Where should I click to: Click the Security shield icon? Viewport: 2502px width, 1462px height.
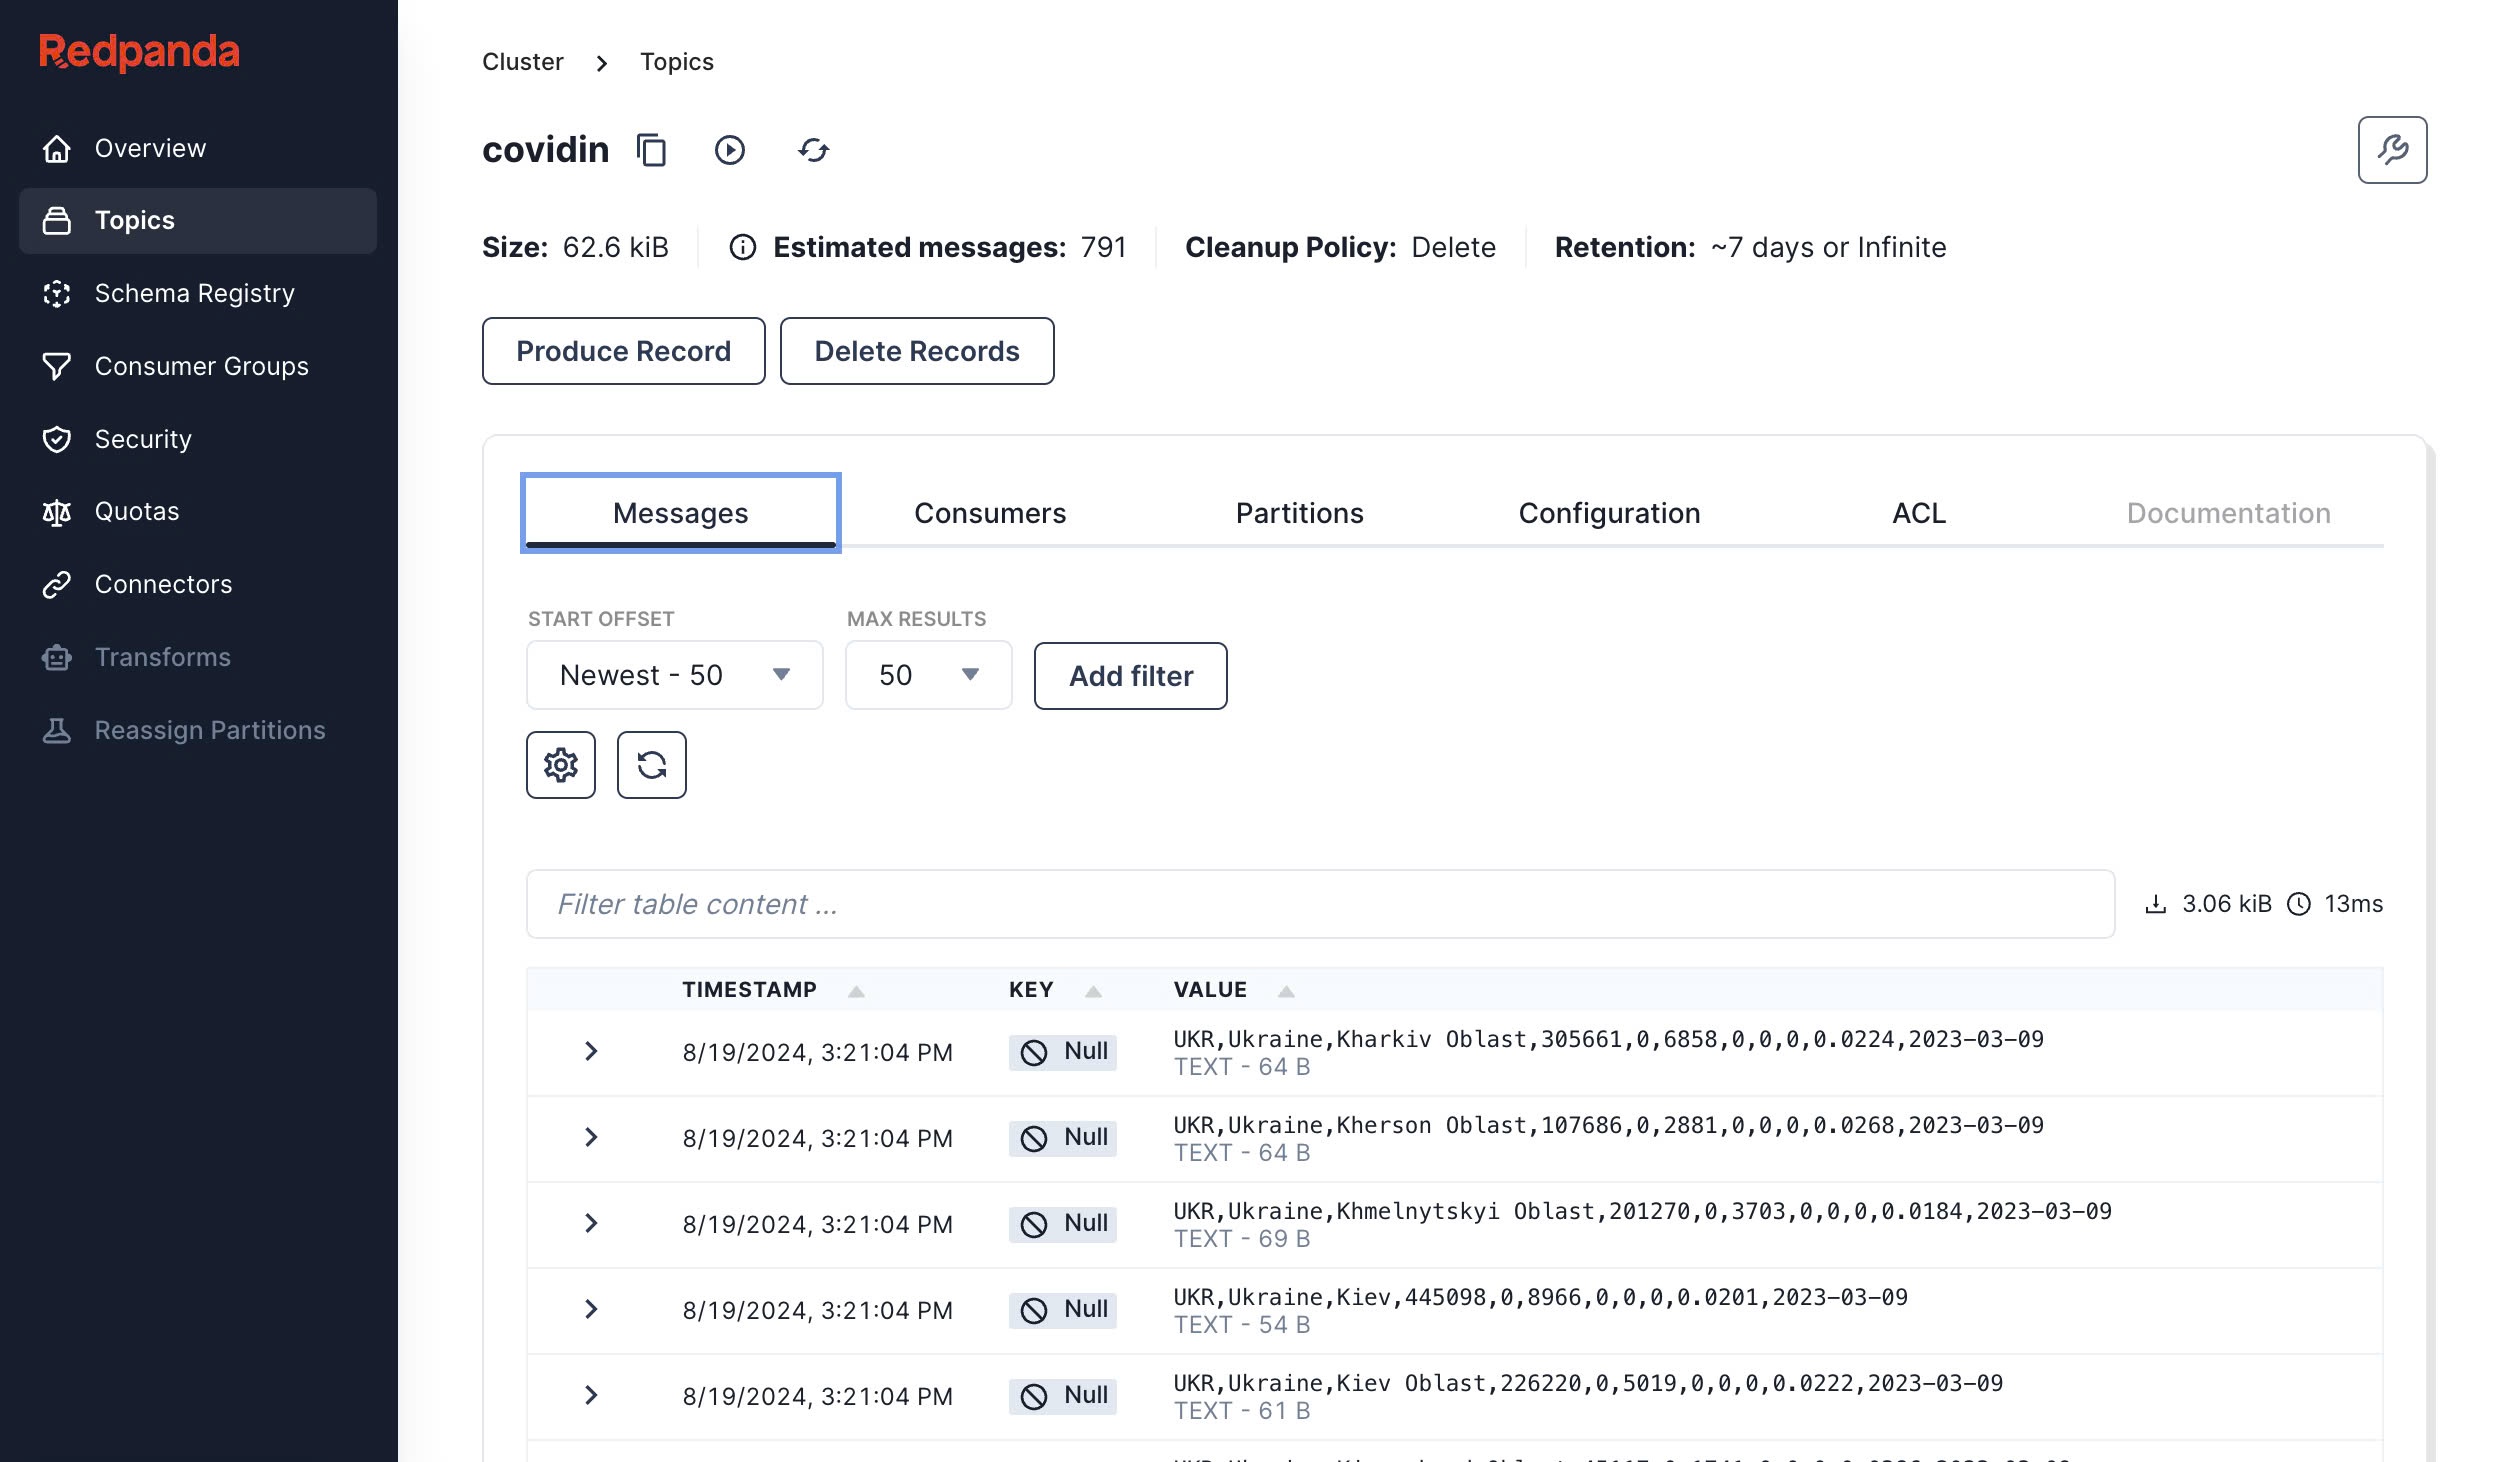point(57,439)
